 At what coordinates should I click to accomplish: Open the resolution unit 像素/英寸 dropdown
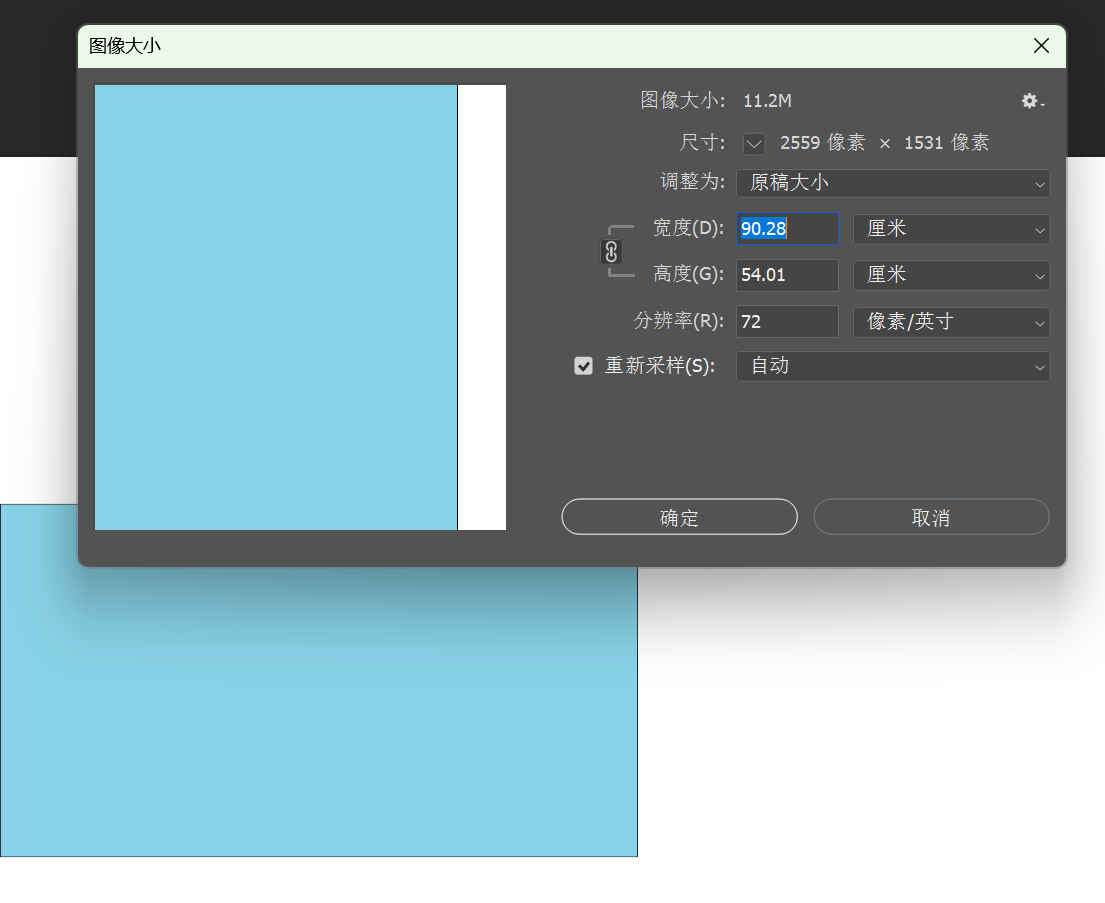click(951, 322)
